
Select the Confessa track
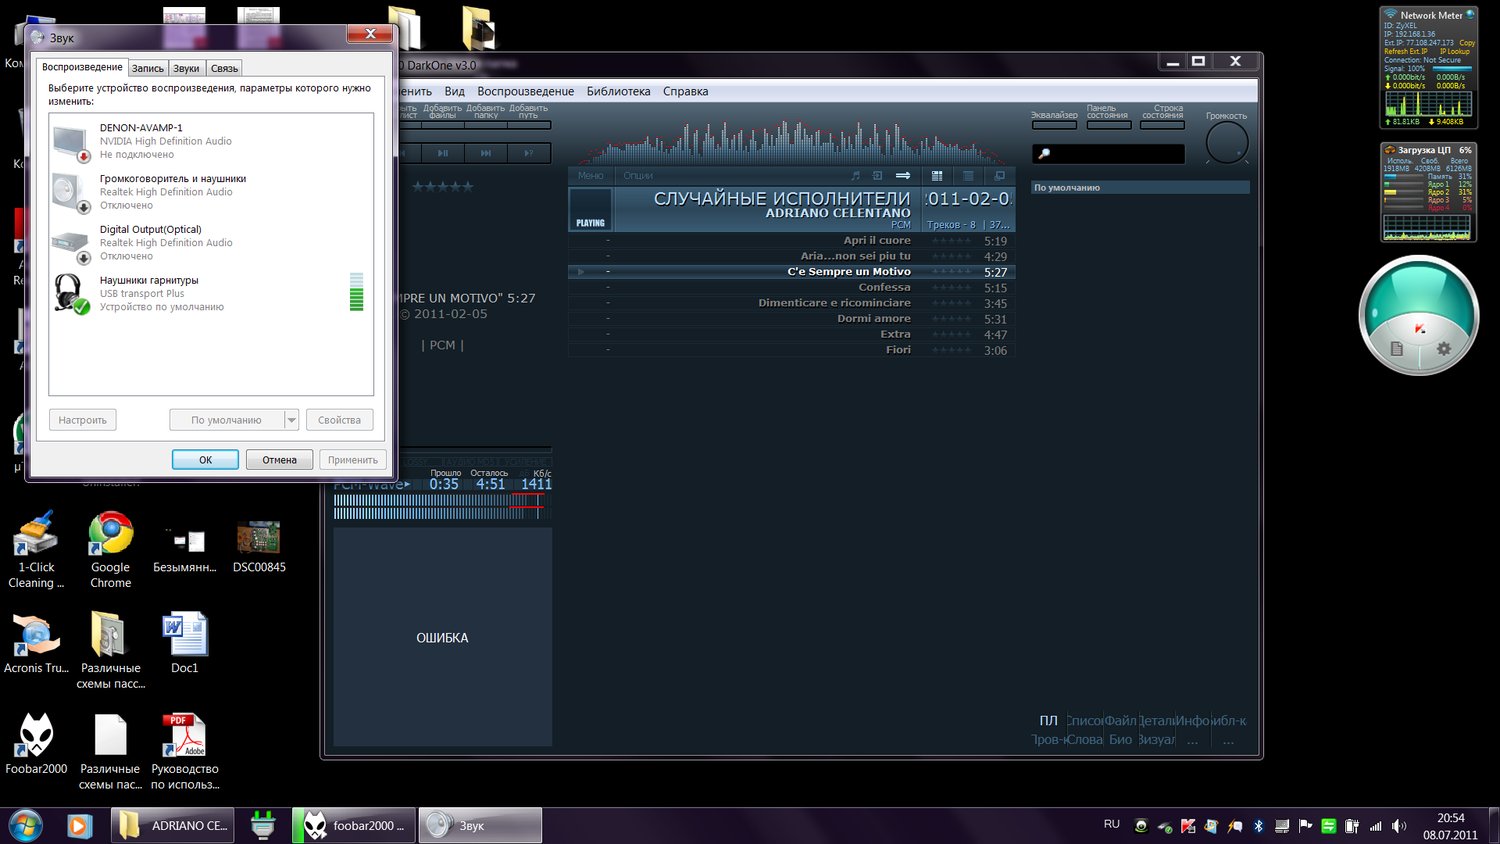791,287
